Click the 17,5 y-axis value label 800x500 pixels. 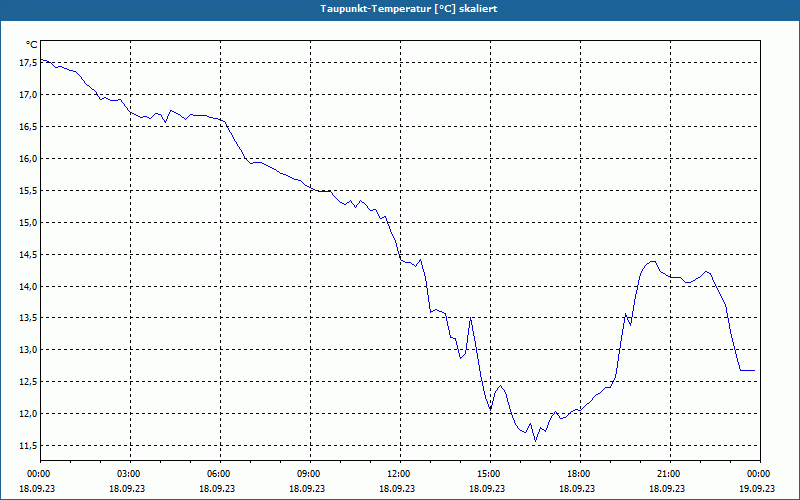point(29,63)
